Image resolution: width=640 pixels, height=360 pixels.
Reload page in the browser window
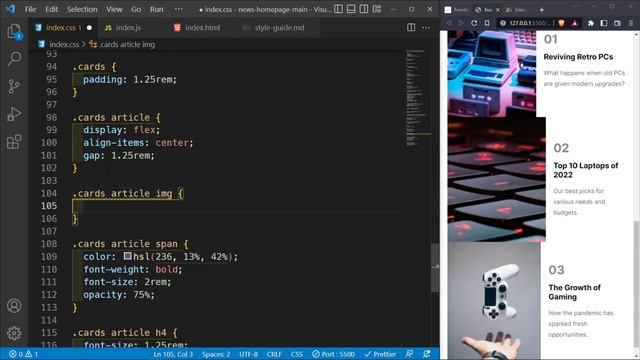(x=474, y=23)
